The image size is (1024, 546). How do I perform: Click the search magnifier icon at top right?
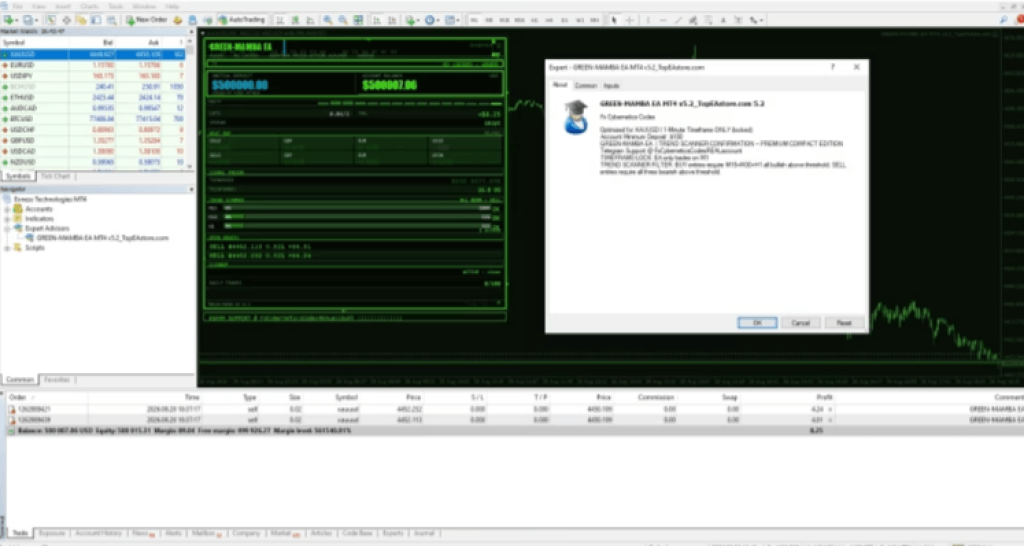pos(1003,20)
